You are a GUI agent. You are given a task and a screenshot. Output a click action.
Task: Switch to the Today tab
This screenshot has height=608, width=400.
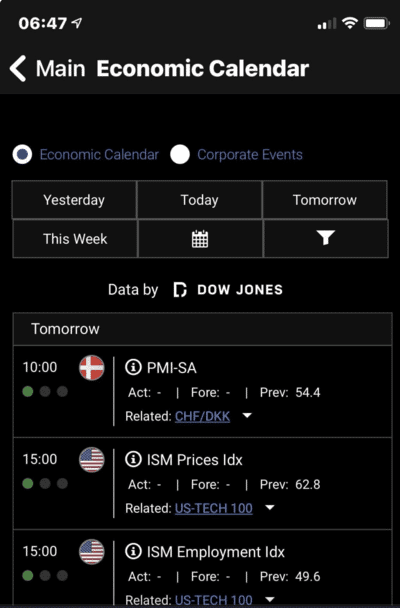pyautogui.click(x=200, y=200)
